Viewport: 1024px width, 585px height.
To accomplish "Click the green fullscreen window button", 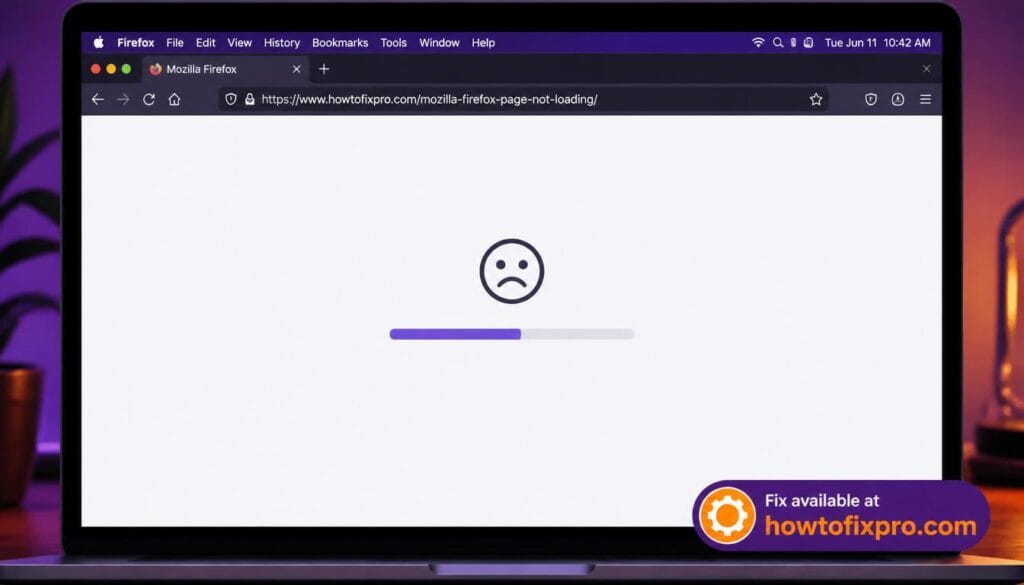I will coord(127,69).
